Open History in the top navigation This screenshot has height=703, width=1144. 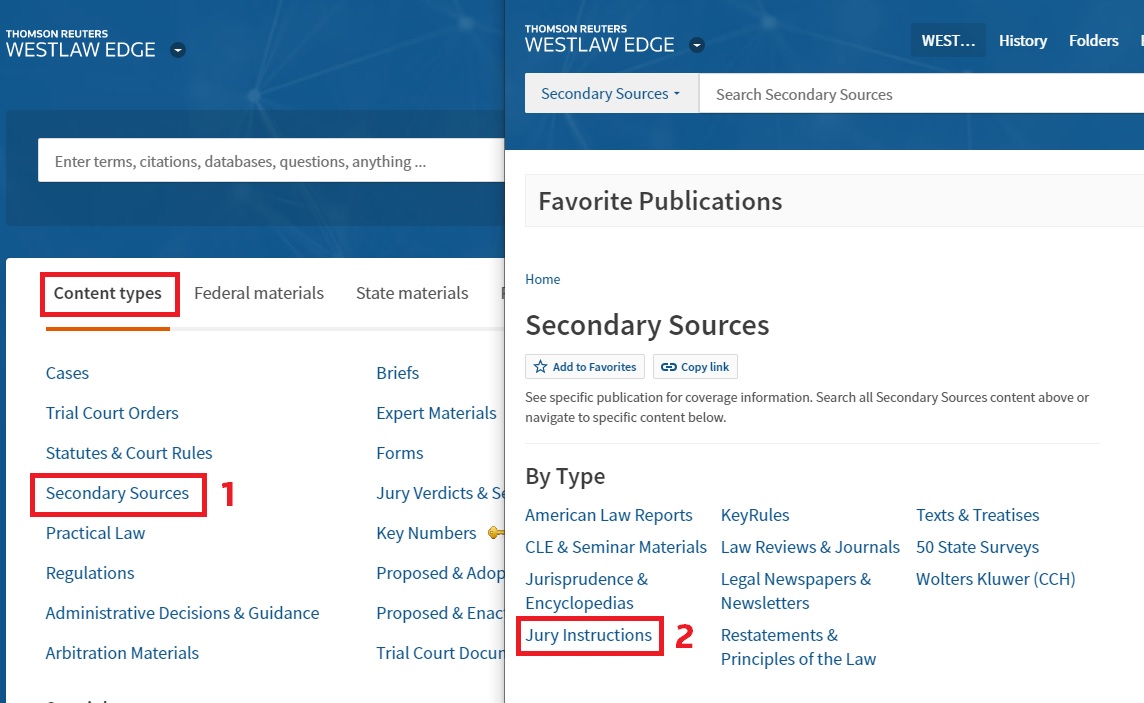(x=1022, y=41)
